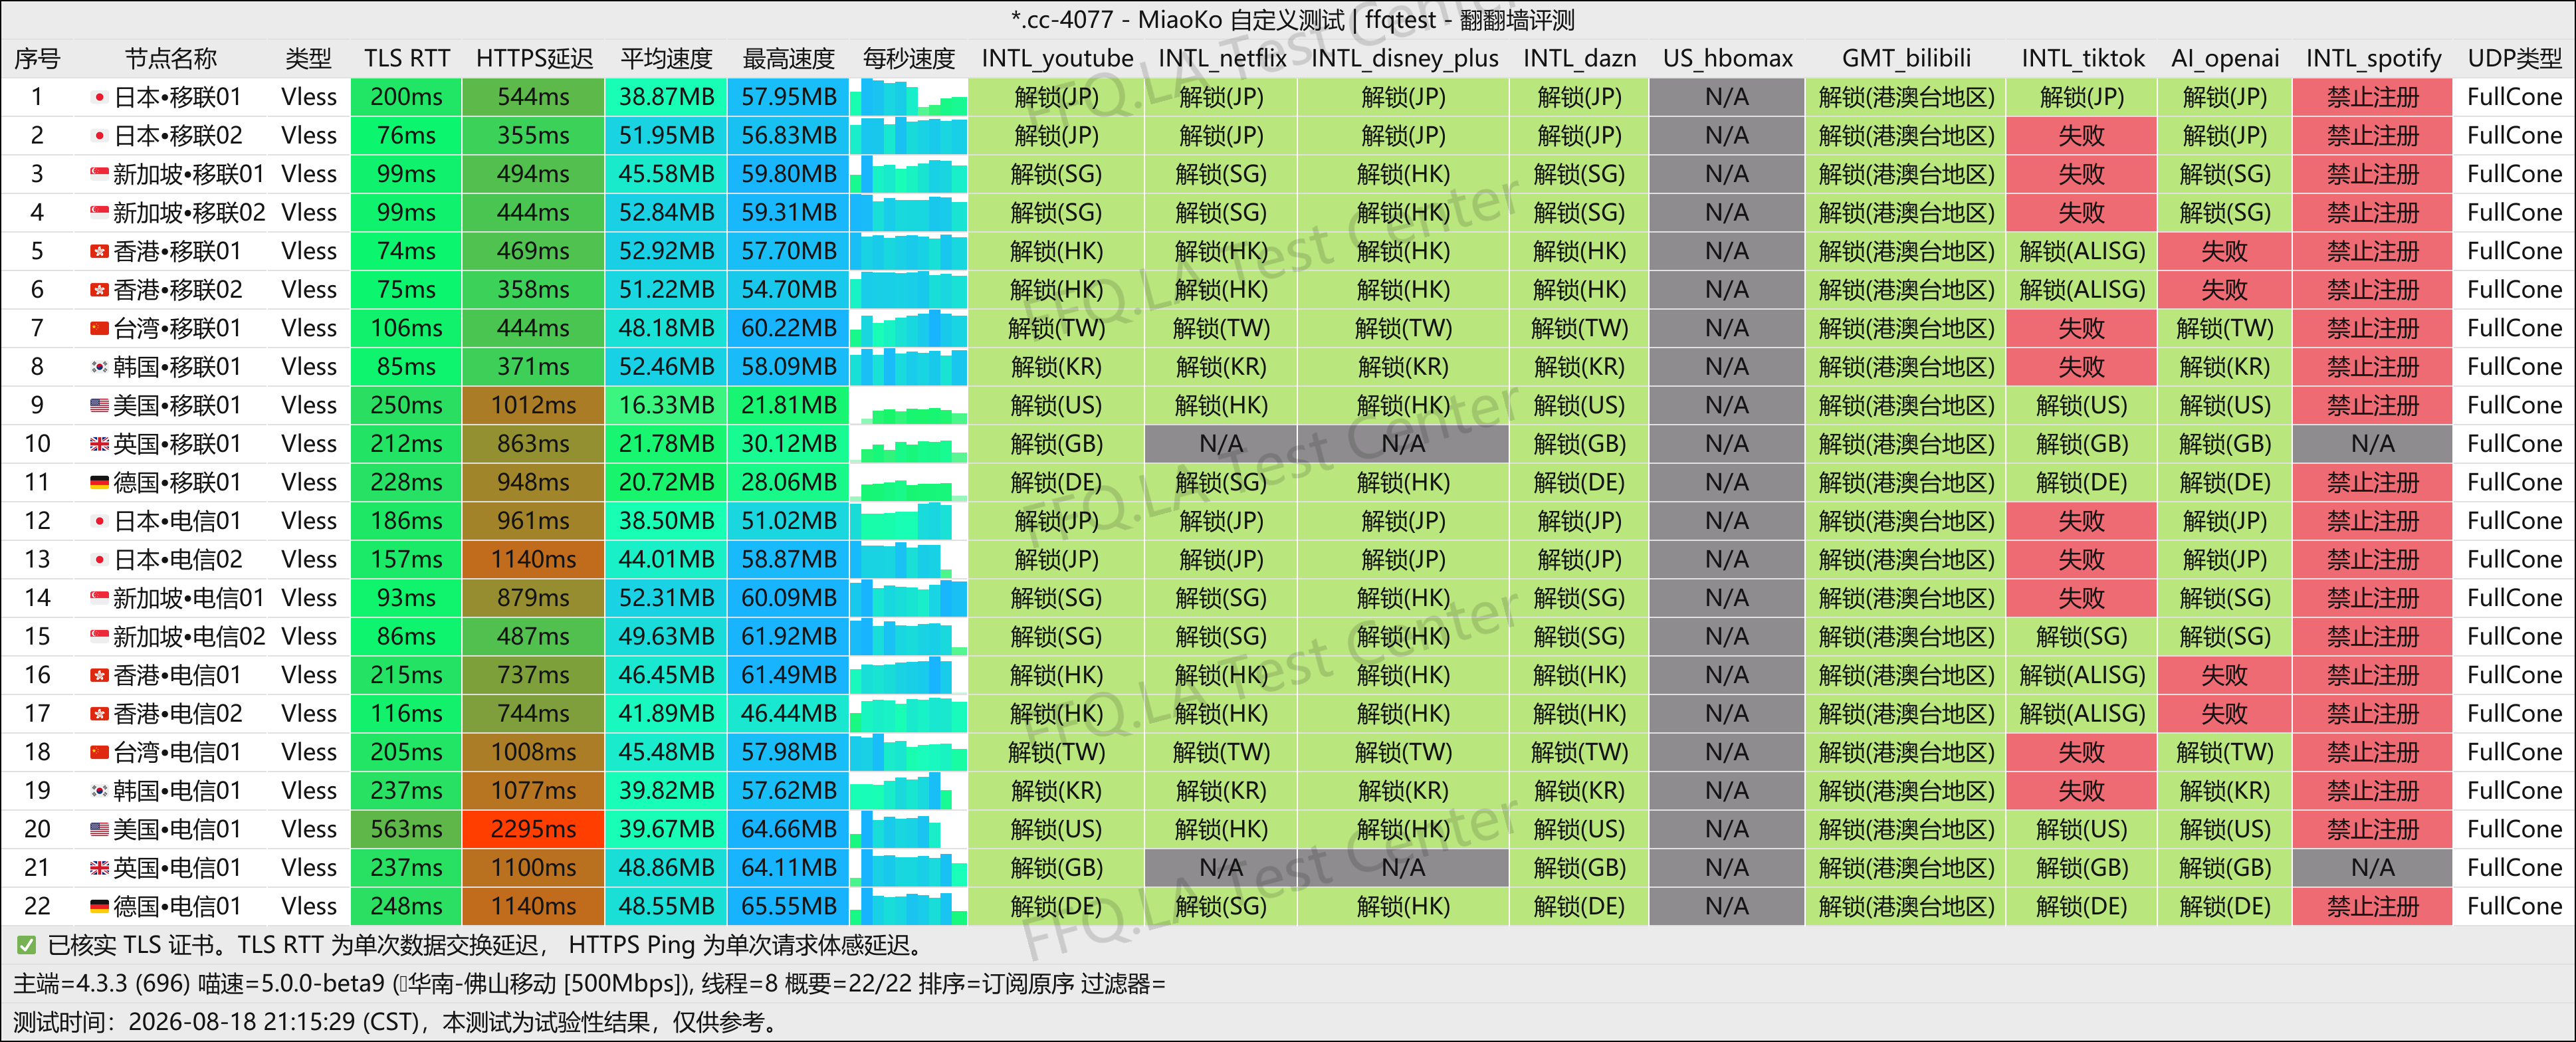The width and height of the screenshot is (2576, 1042).
Task: Click the Korea flag beside 韩国•电信01
Action: [x=99, y=791]
